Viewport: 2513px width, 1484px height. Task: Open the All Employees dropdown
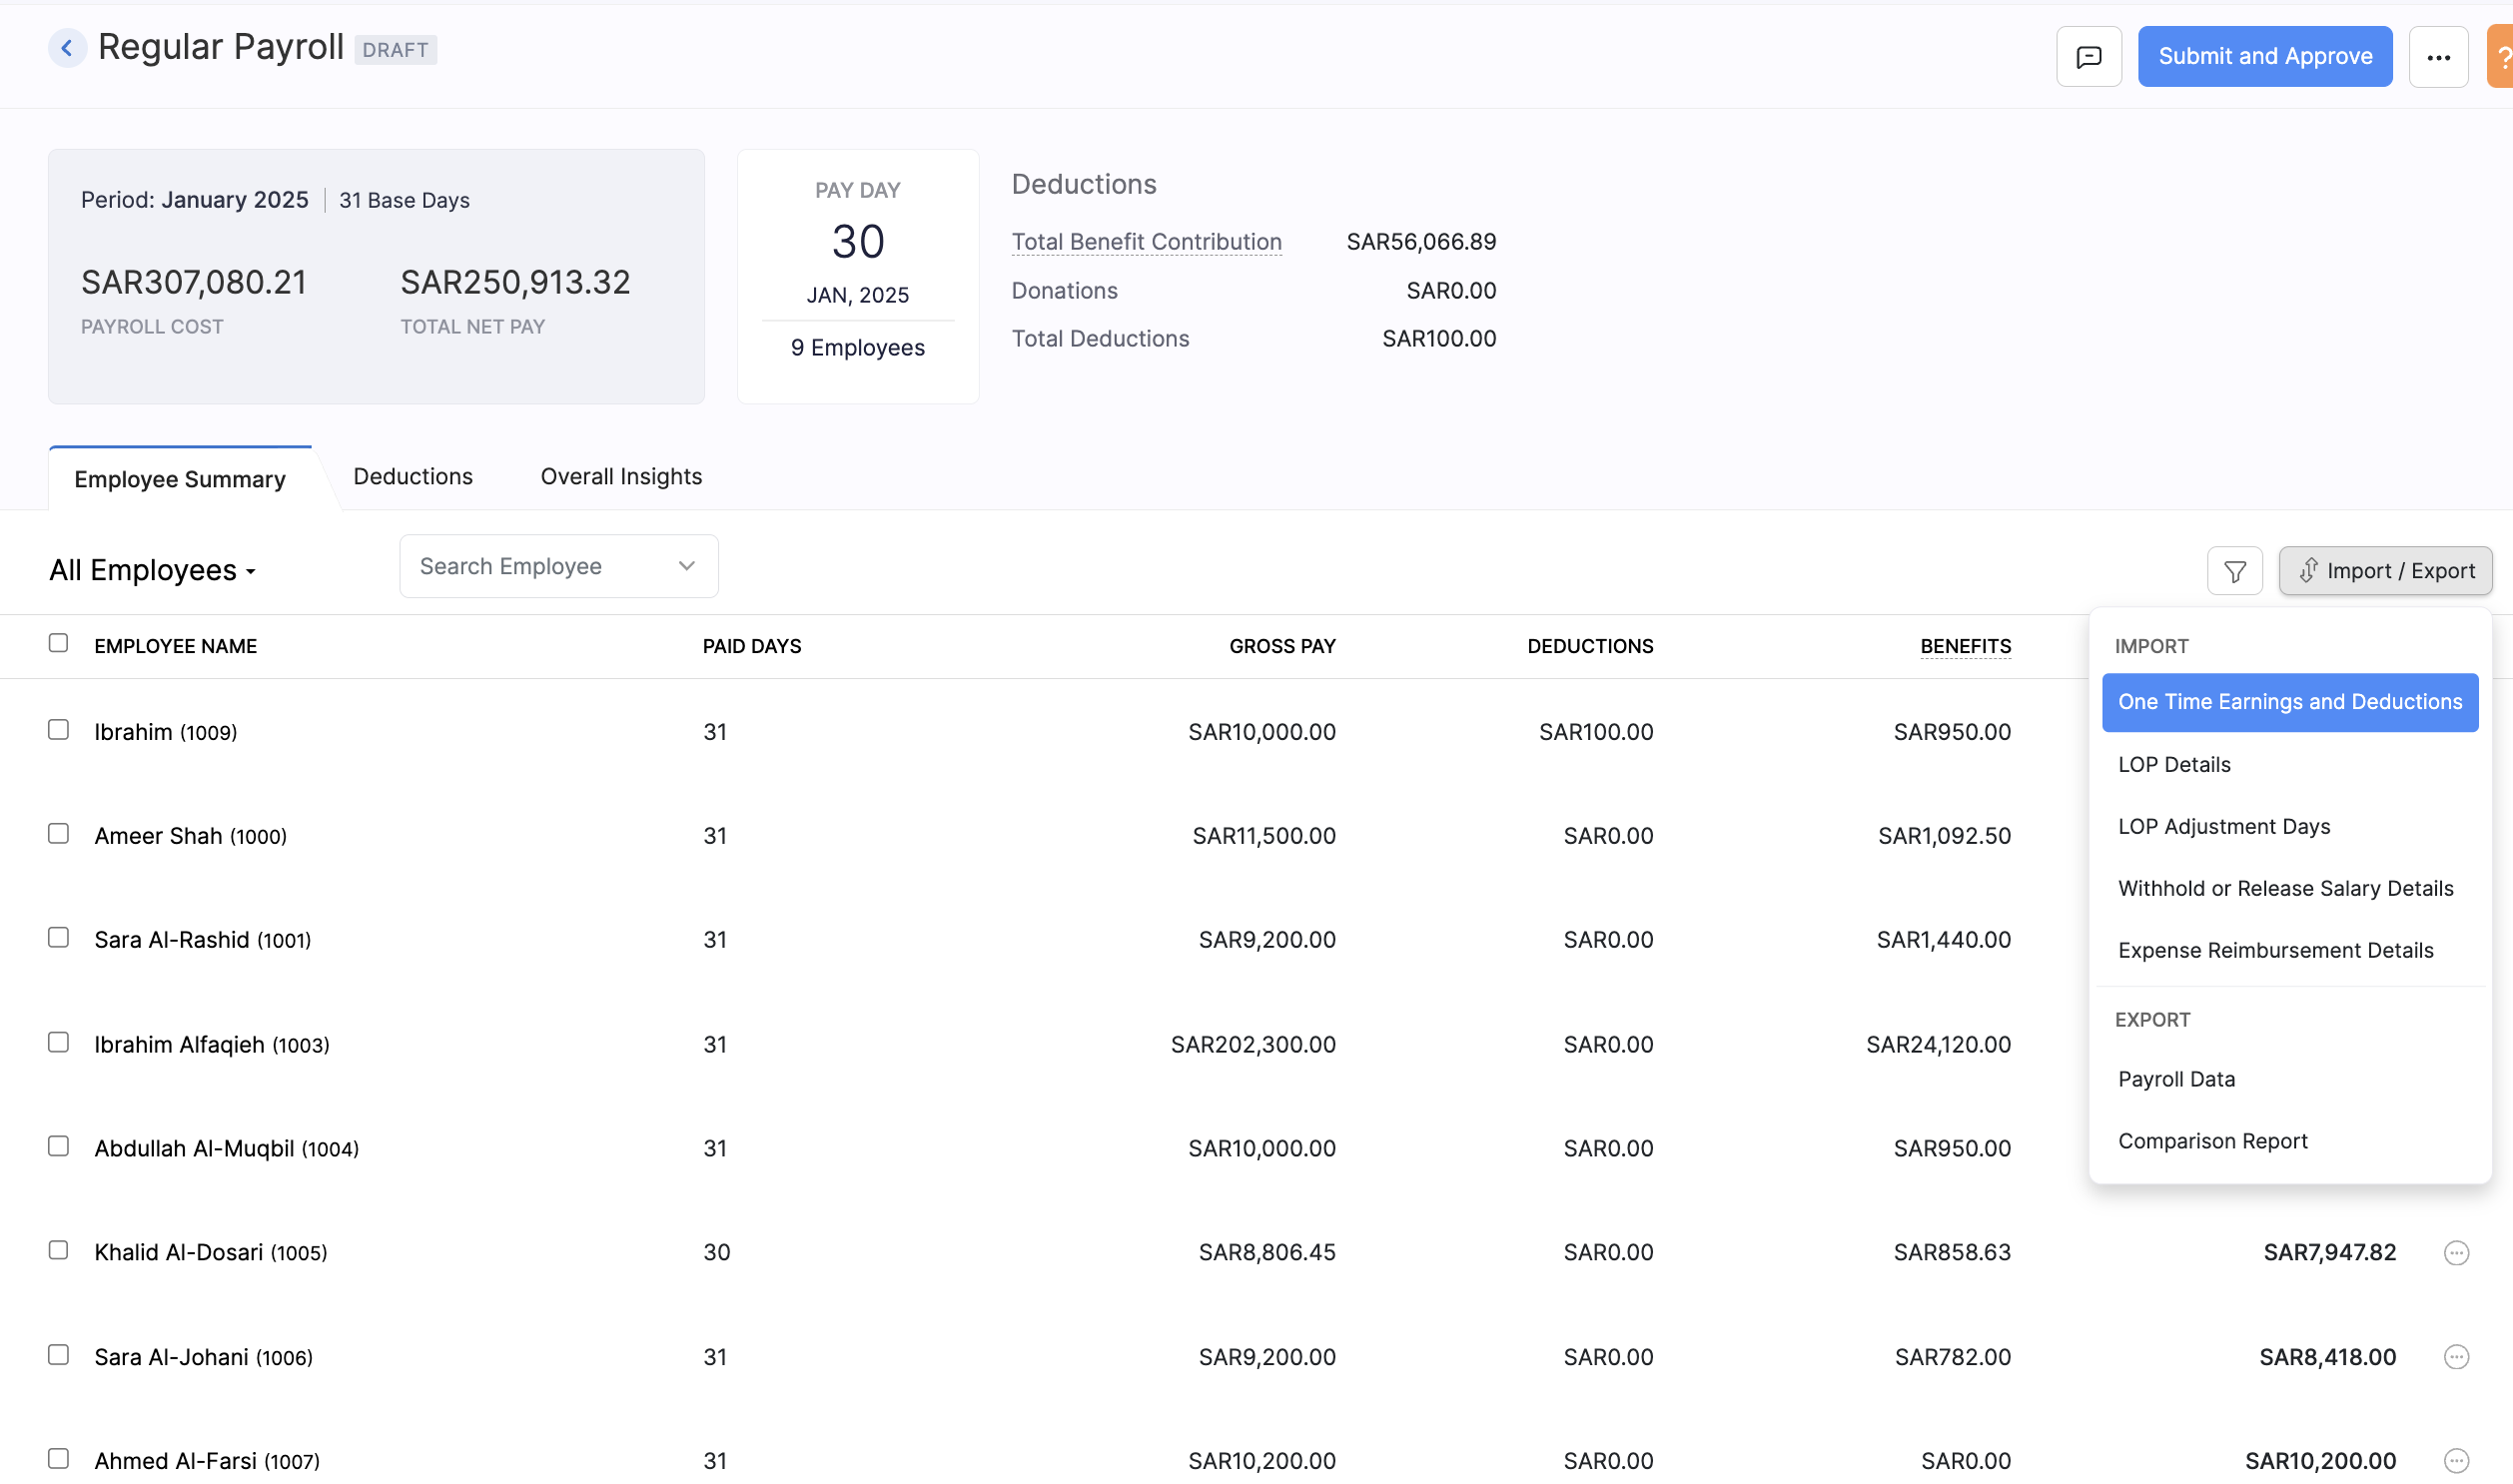pyautogui.click(x=152, y=569)
